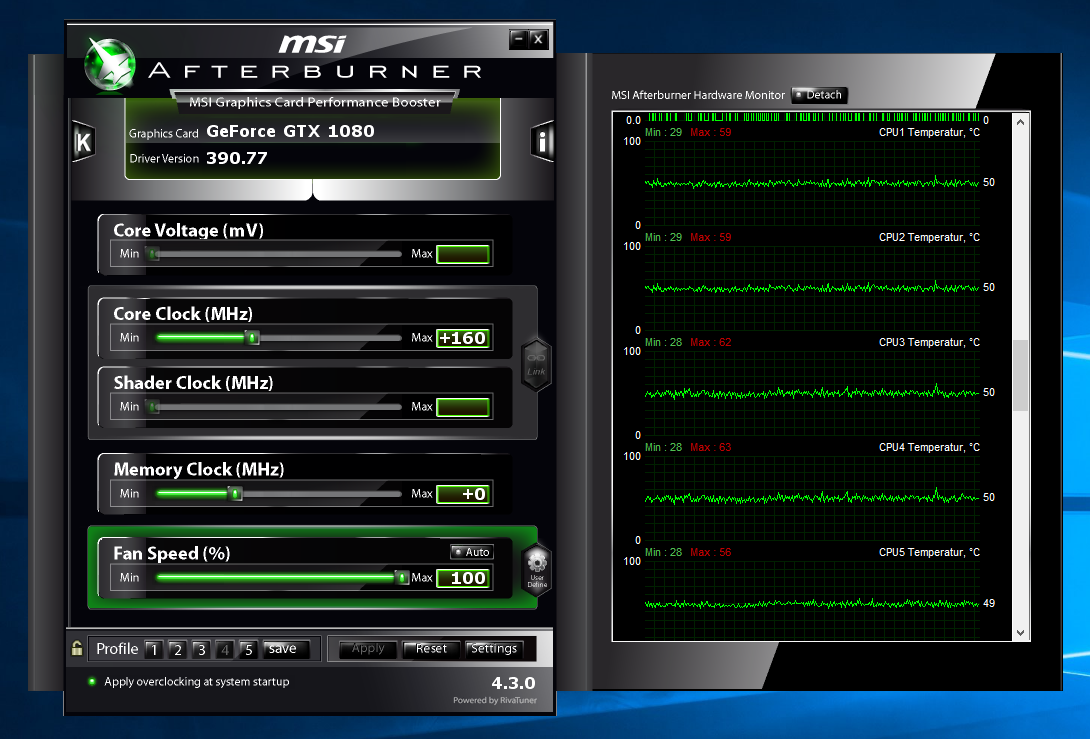
Task: Select Profile 5
Action: pos(248,649)
